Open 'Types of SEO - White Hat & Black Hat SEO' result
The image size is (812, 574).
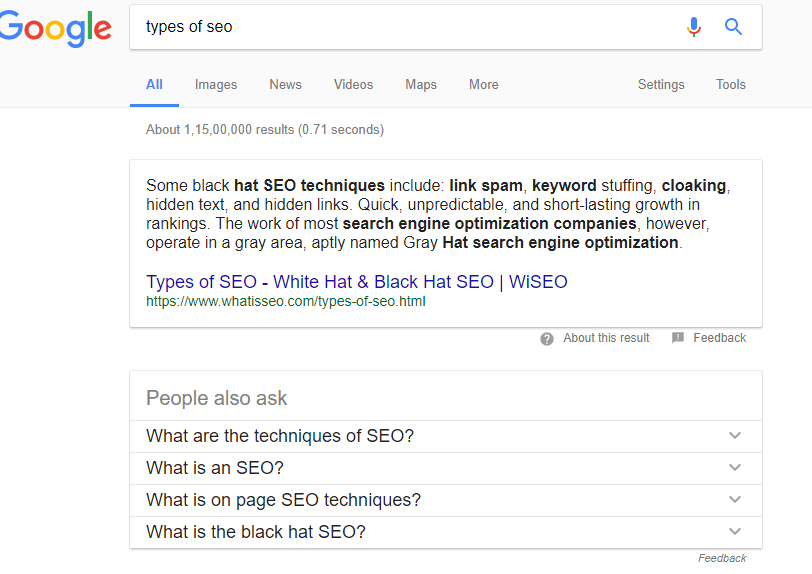coord(357,282)
